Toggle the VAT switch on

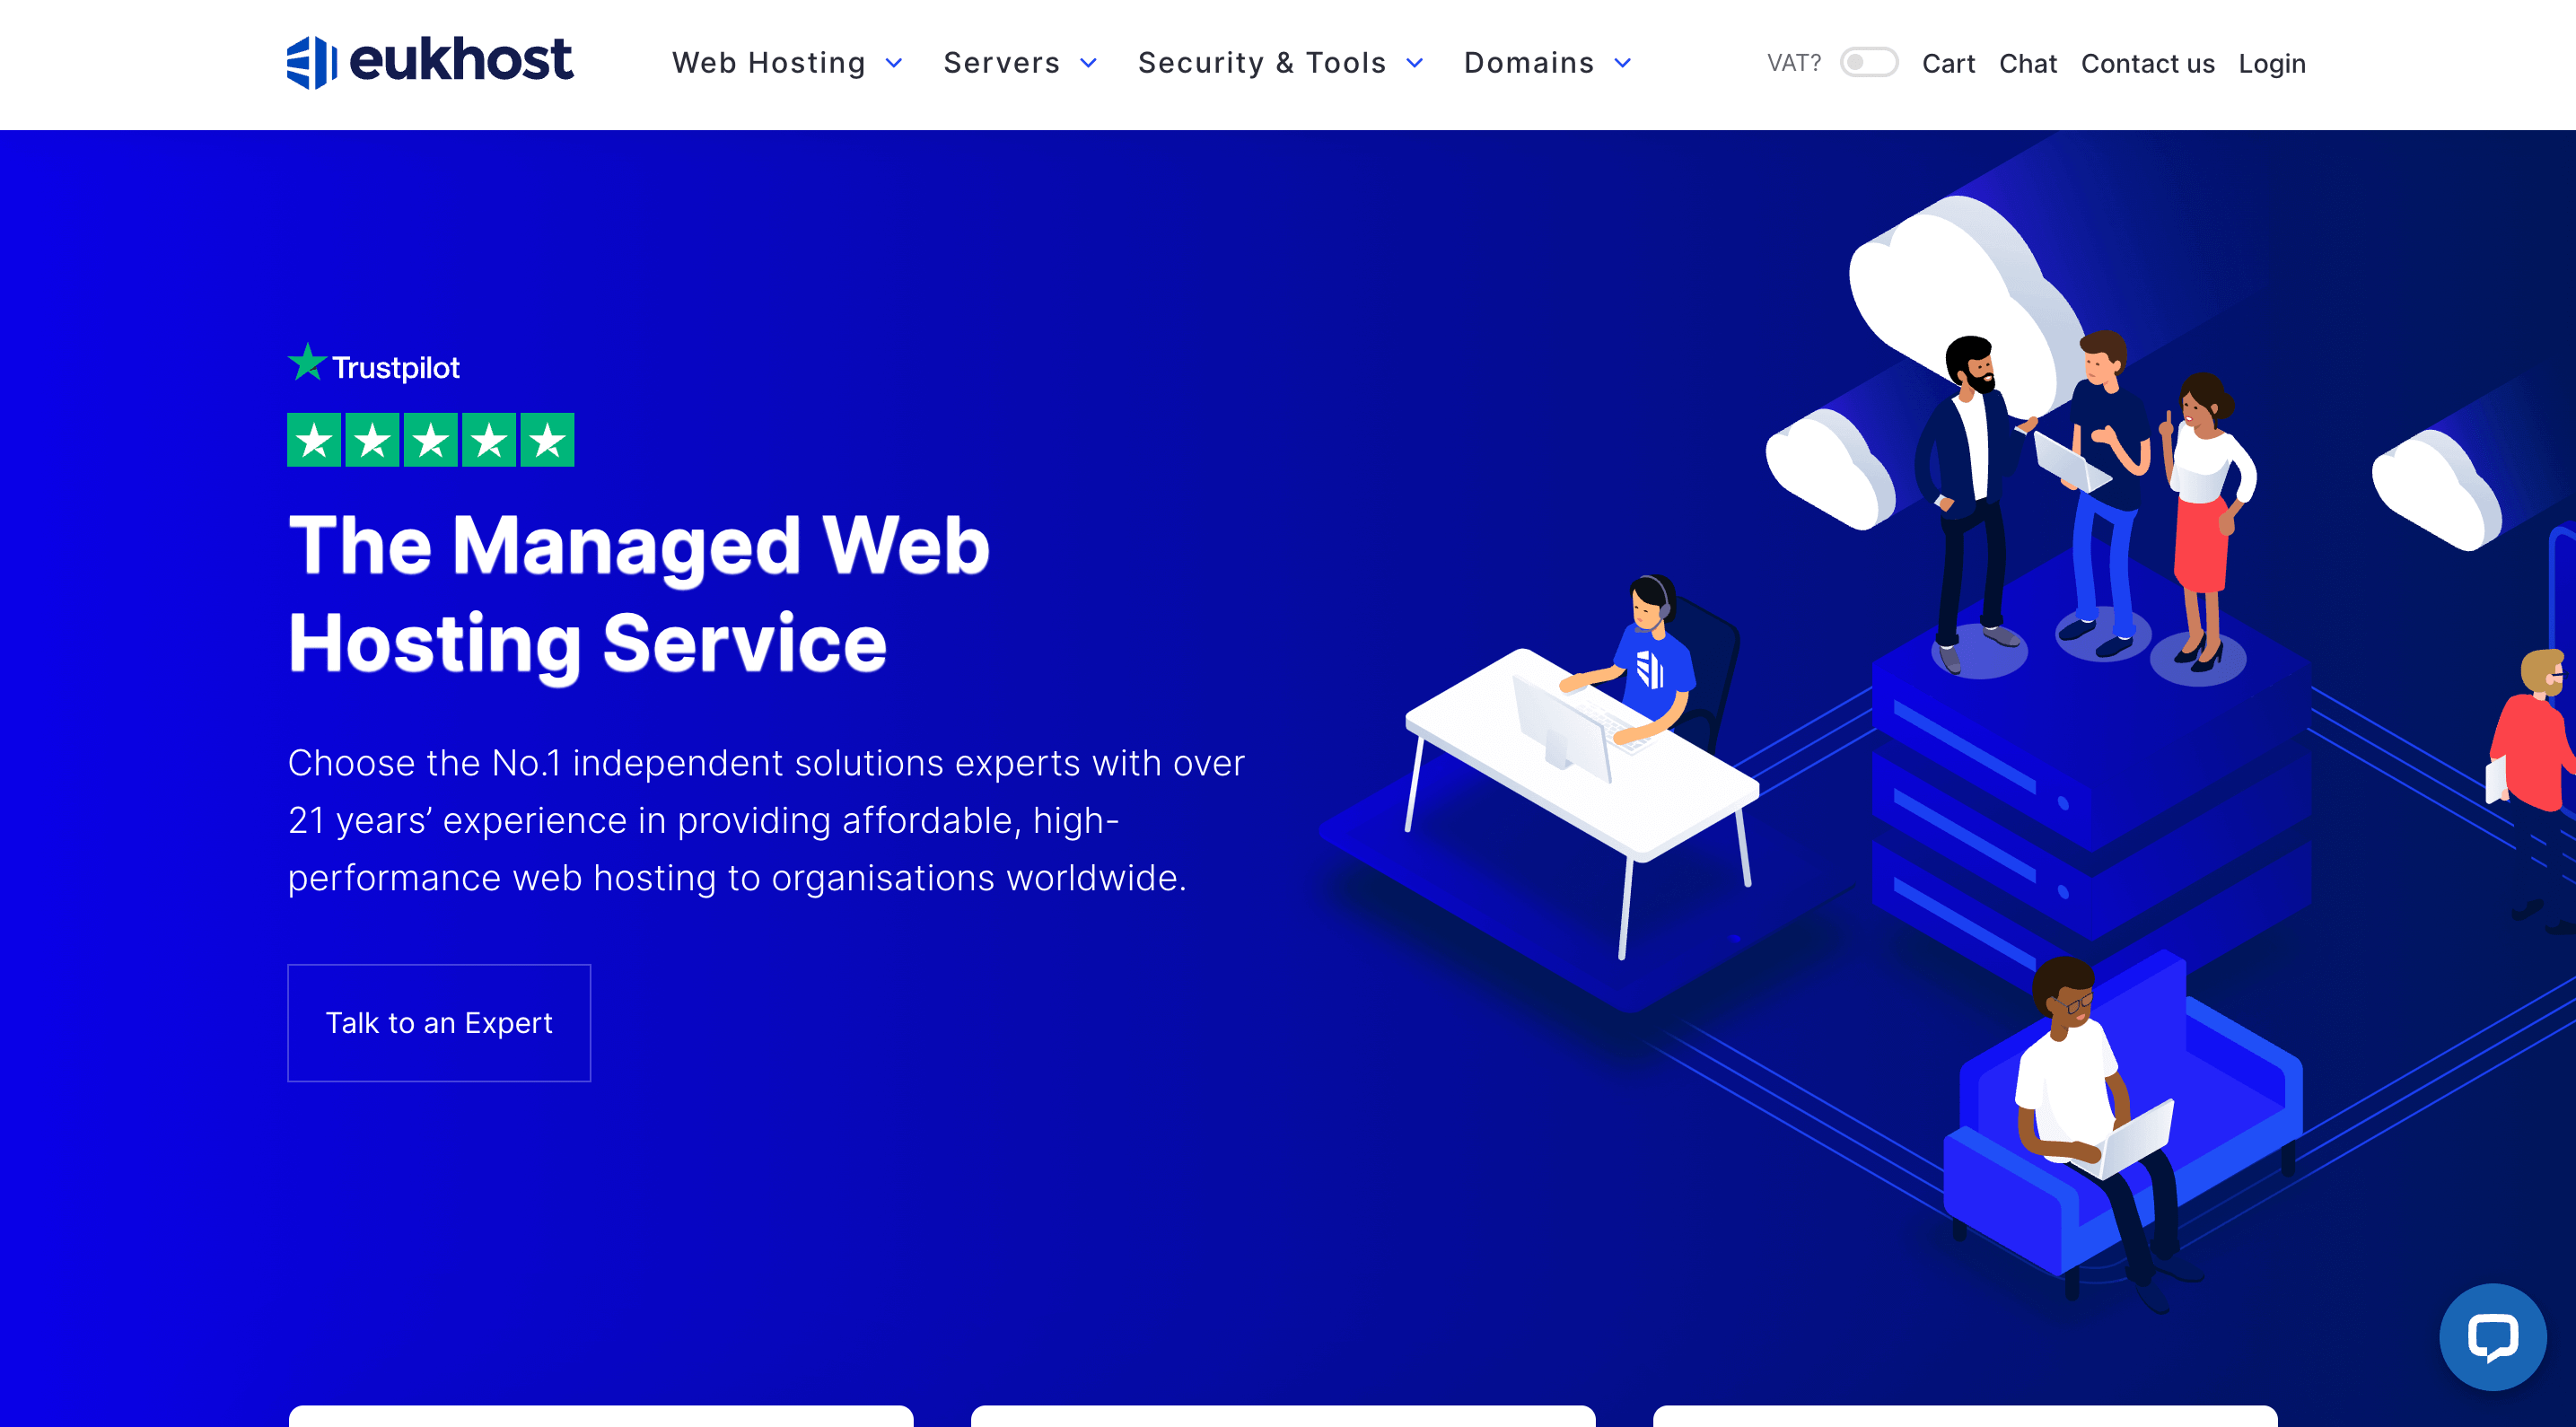pos(1870,63)
